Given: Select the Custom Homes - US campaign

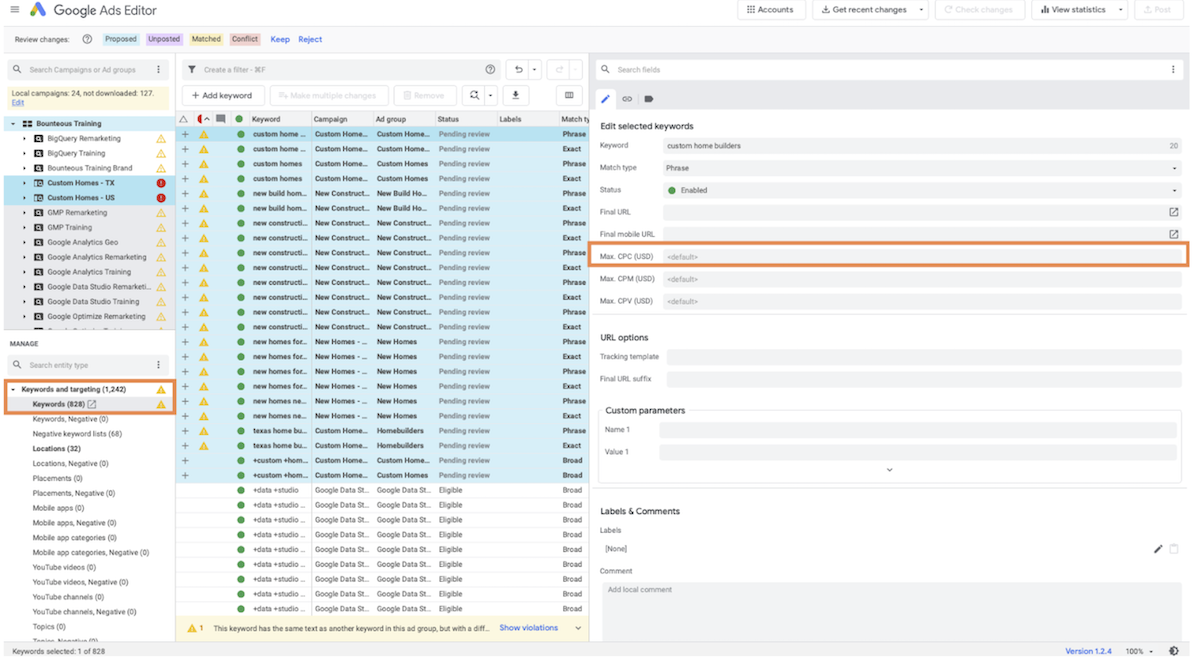Looking at the screenshot, I should point(81,198).
